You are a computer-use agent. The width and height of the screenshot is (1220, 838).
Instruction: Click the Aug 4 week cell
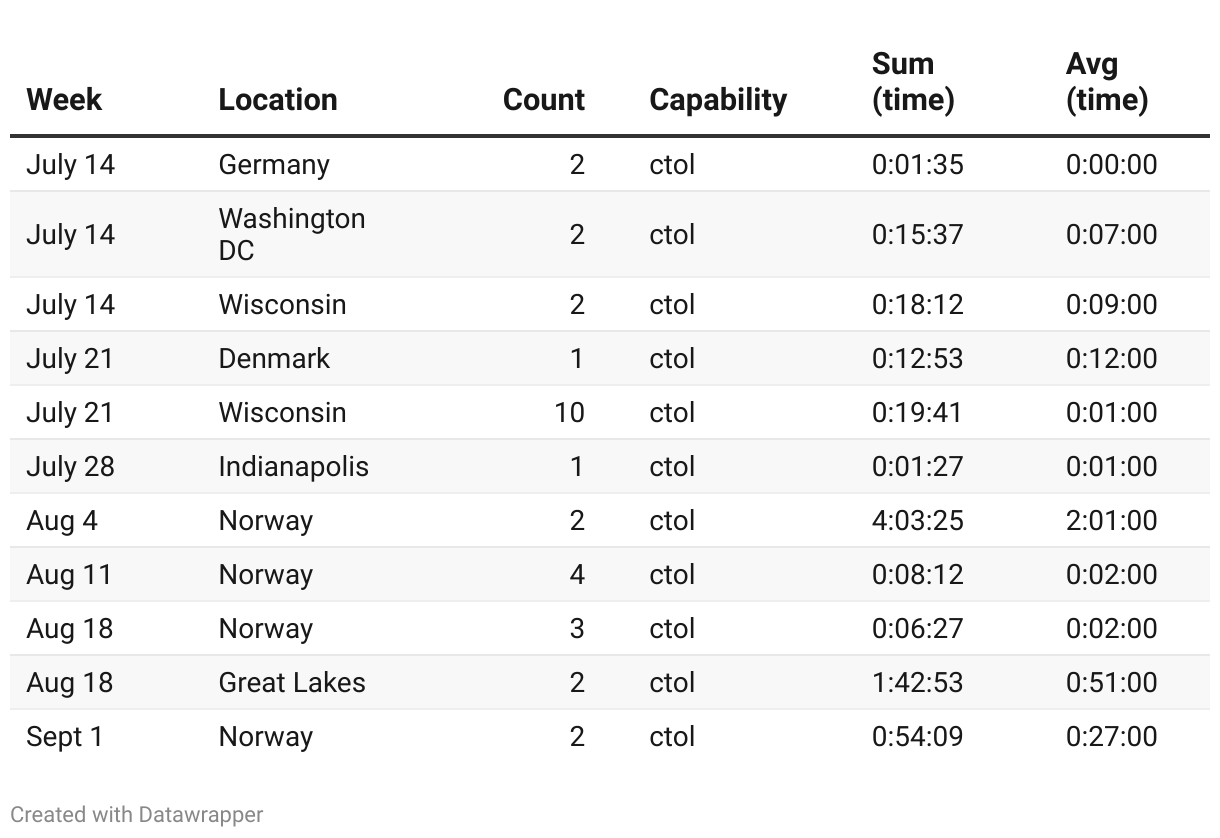(61, 520)
